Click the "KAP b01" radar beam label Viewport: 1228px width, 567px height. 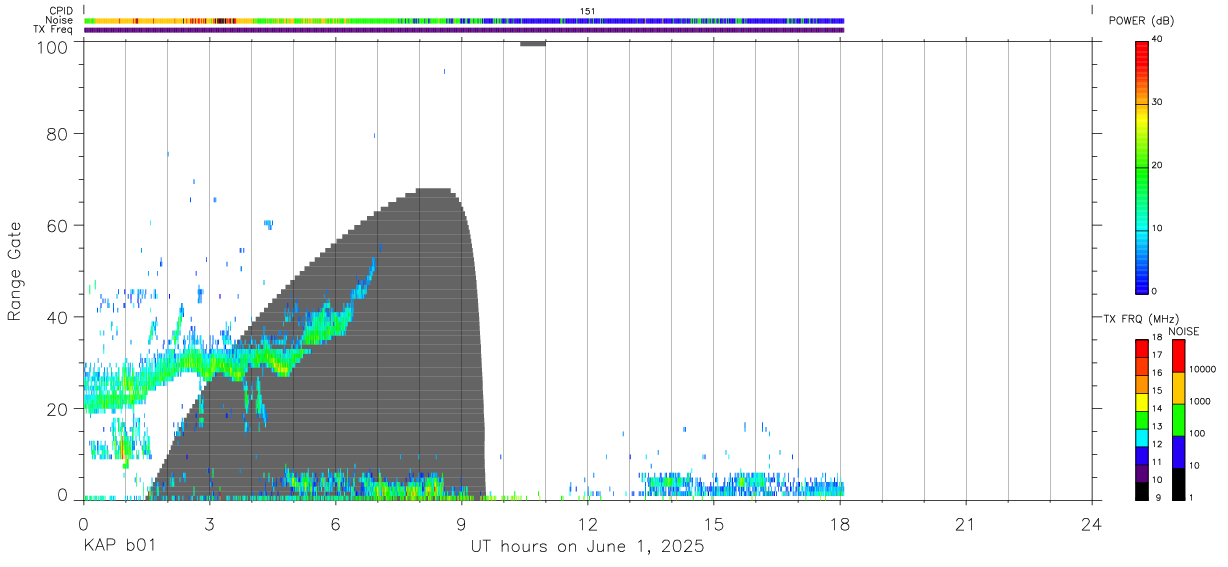(x=120, y=547)
